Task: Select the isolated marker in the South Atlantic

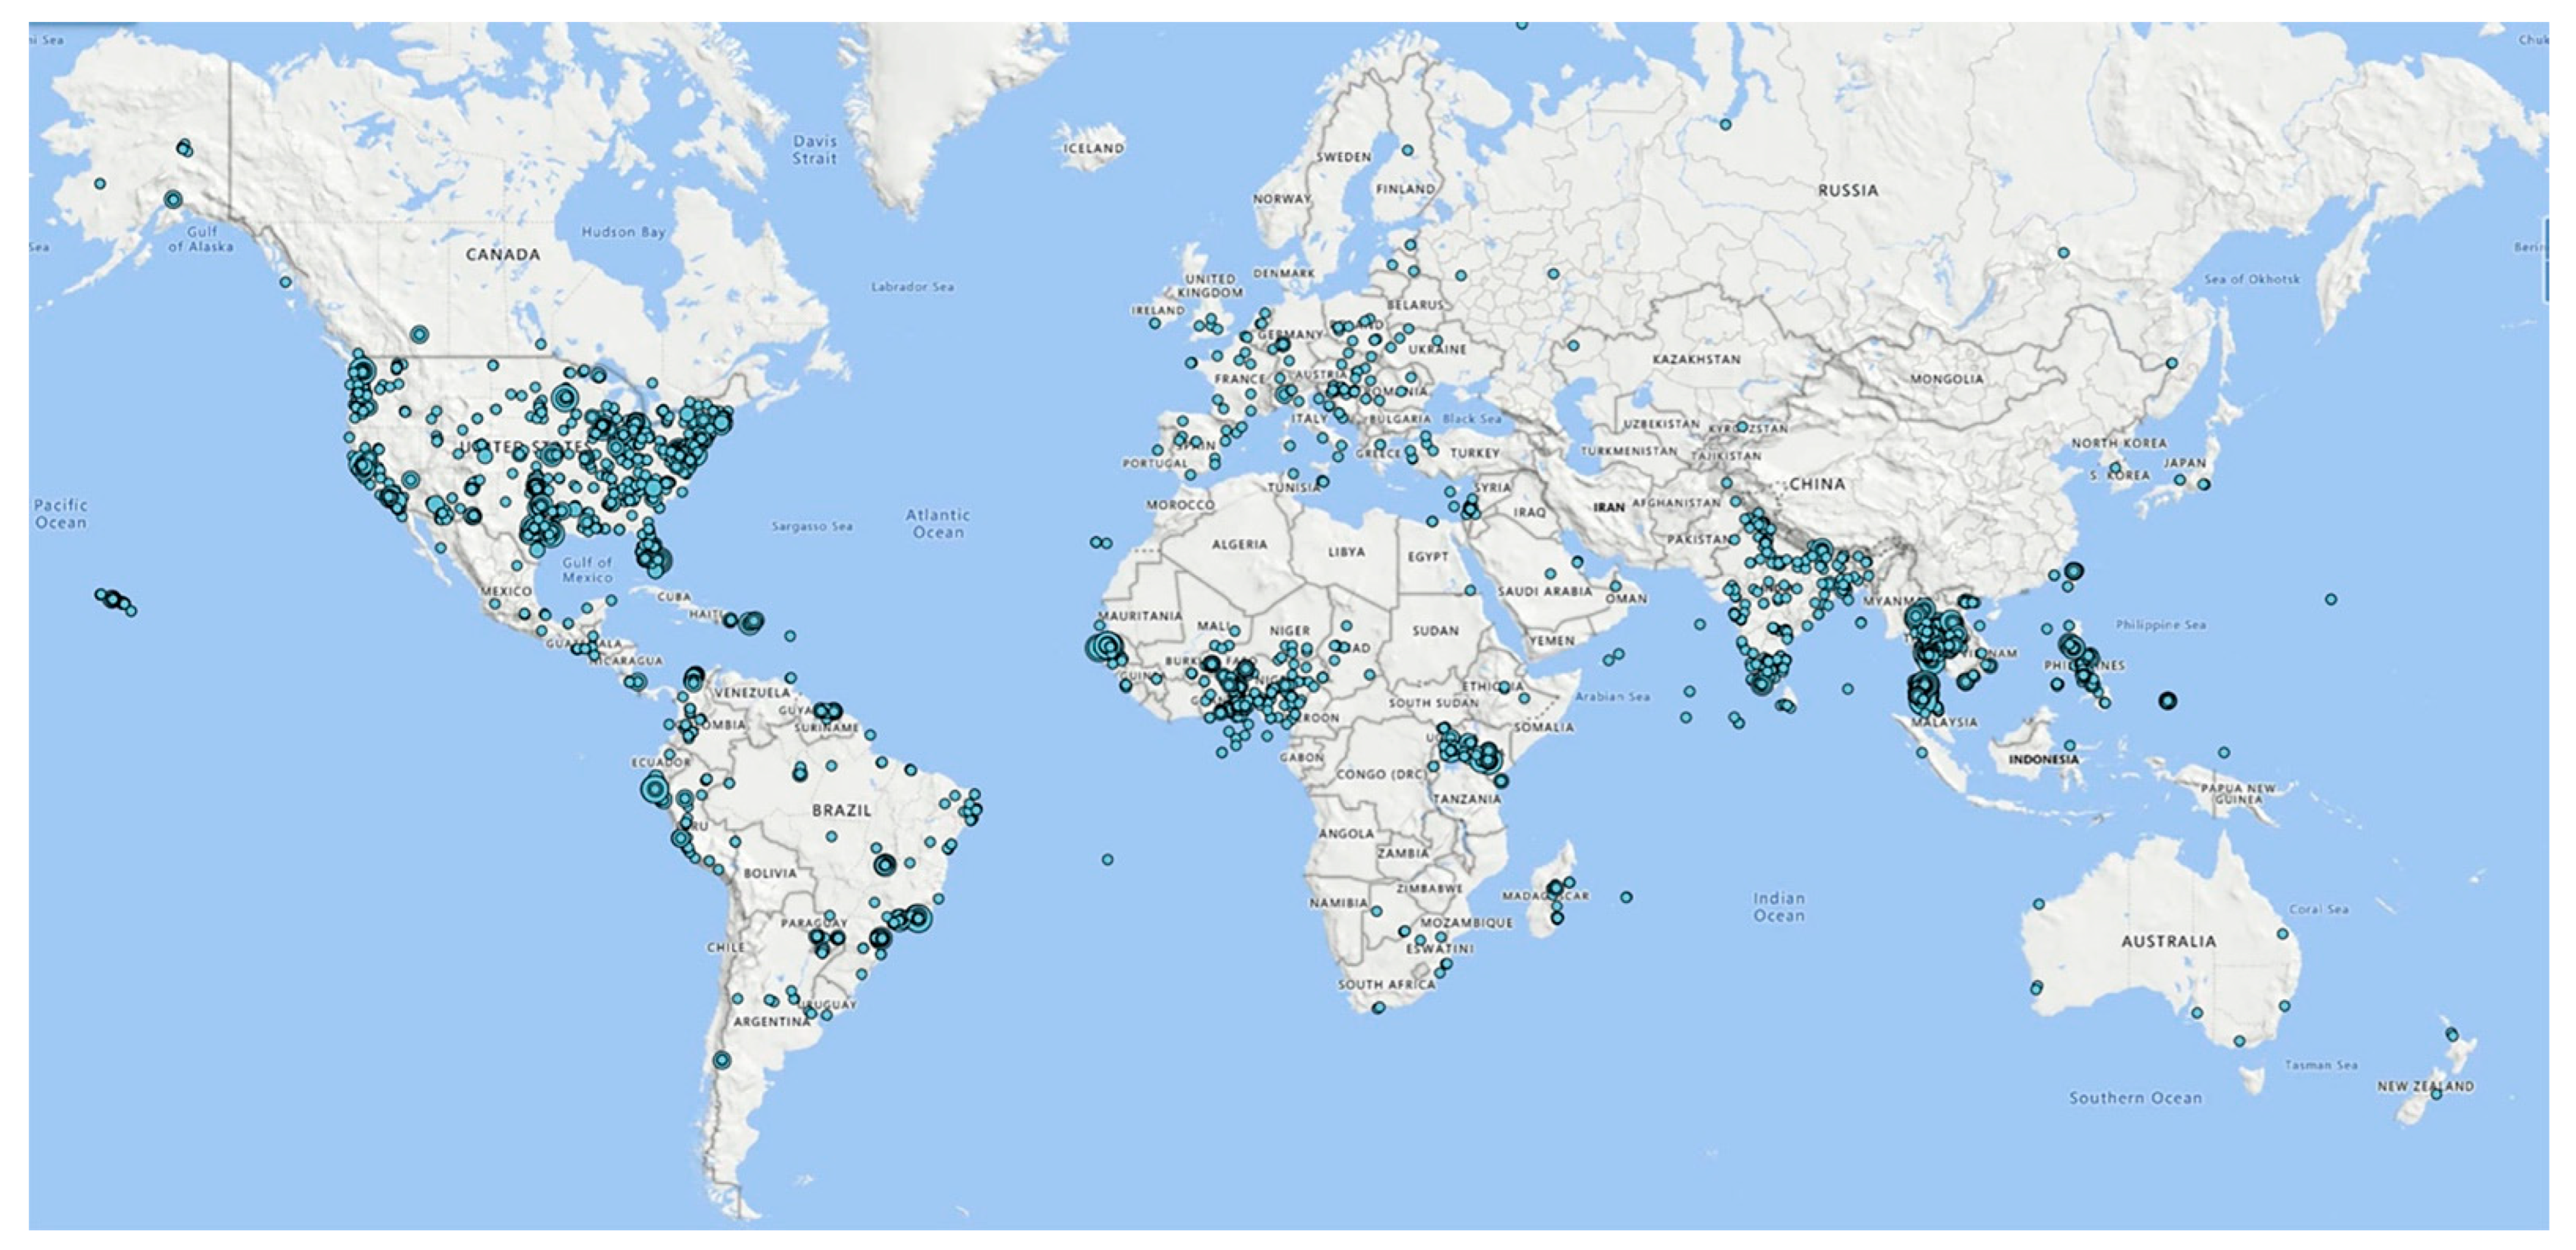Action: click(x=1107, y=860)
